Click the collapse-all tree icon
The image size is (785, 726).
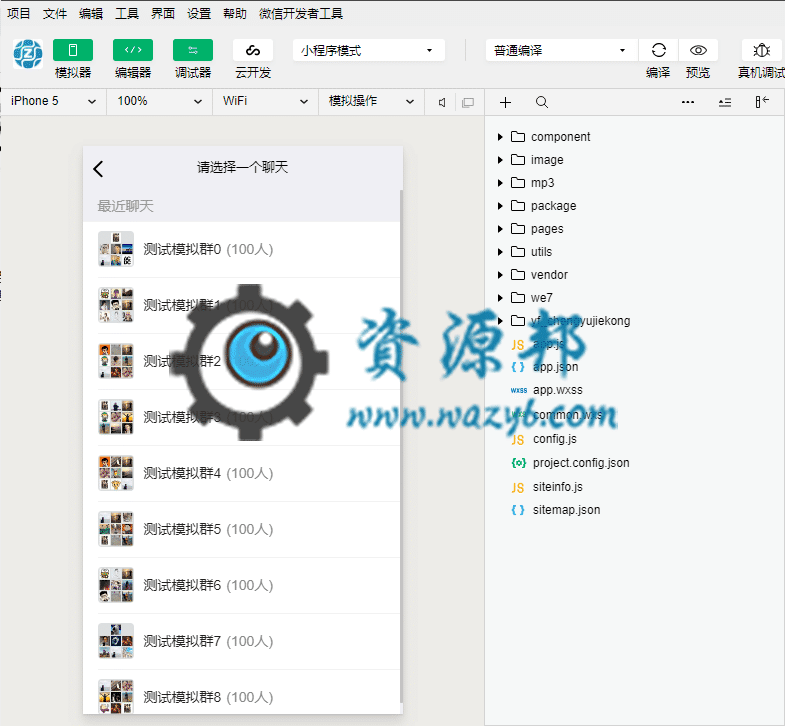725,102
